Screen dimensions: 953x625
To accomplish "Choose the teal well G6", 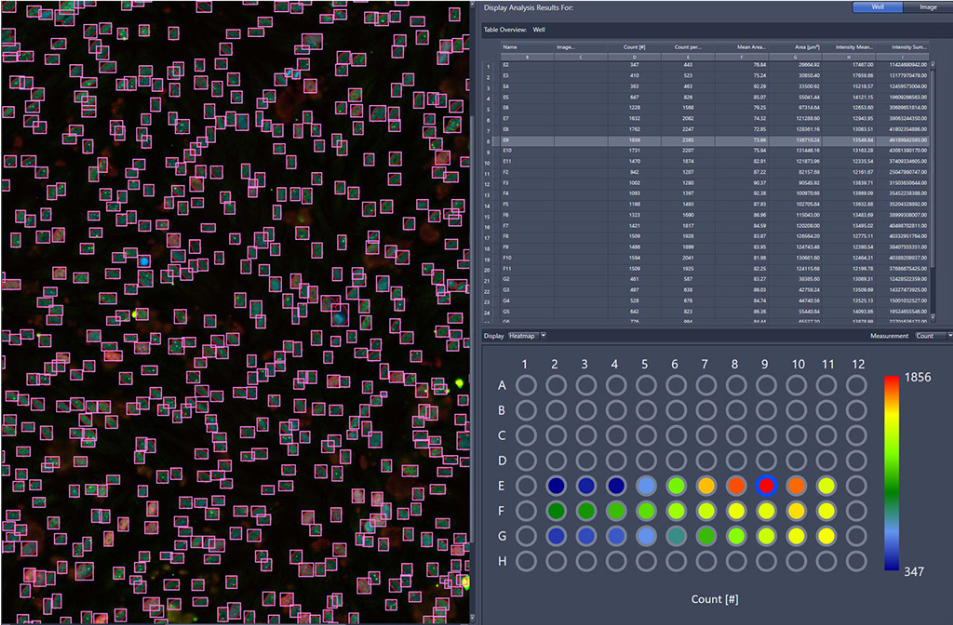I will click(676, 536).
